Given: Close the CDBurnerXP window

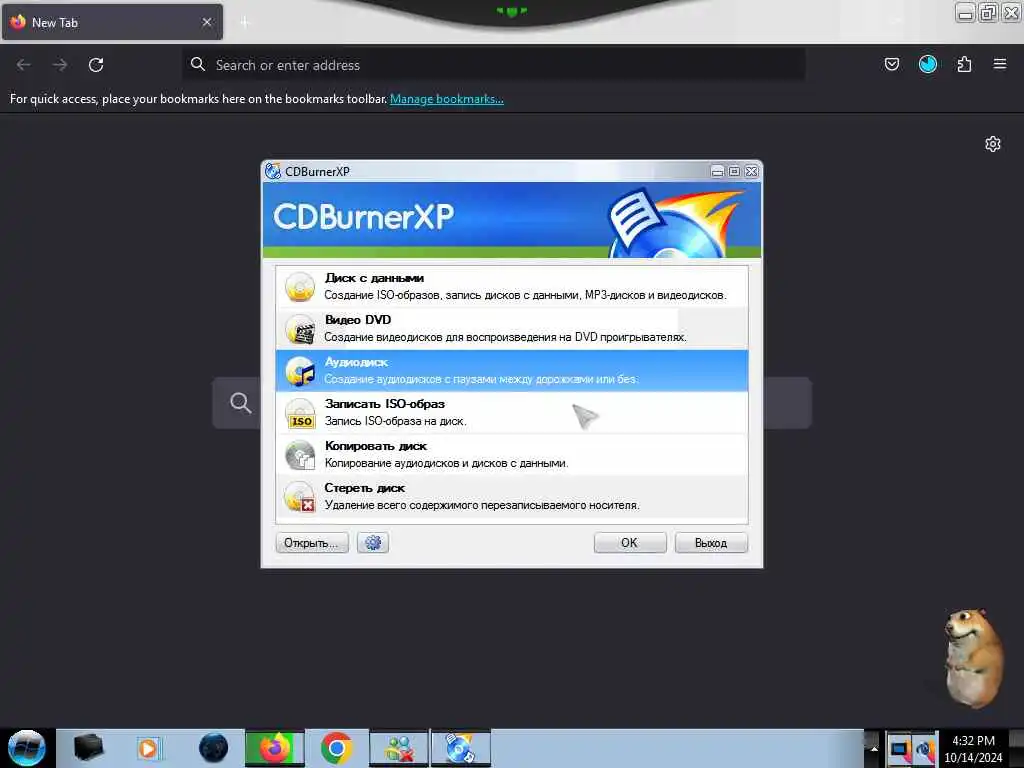Looking at the screenshot, I should pyautogui.click(x=751, y=171).
